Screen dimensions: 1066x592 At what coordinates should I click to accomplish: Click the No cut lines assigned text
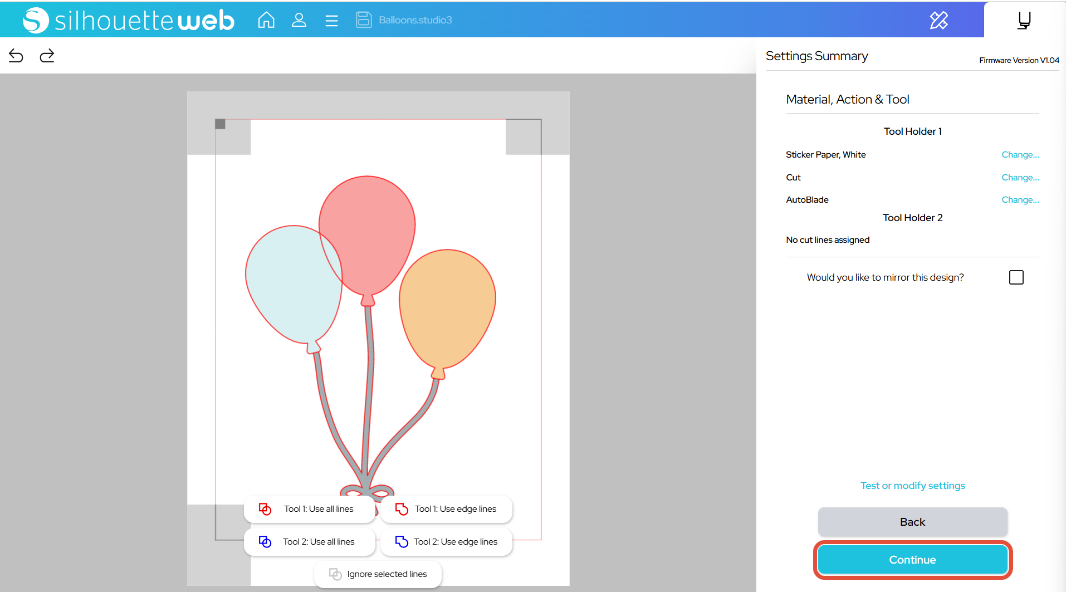click(827, 240)
